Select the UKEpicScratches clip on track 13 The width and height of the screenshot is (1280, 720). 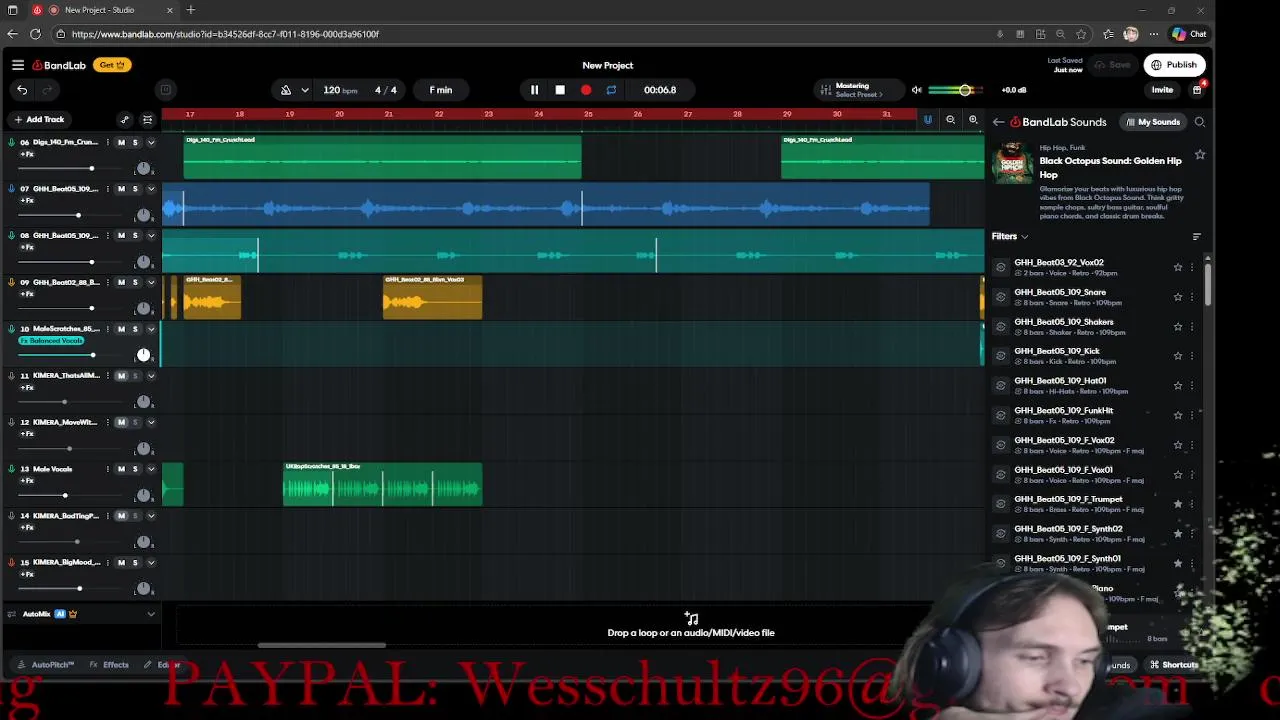(382, 484)
